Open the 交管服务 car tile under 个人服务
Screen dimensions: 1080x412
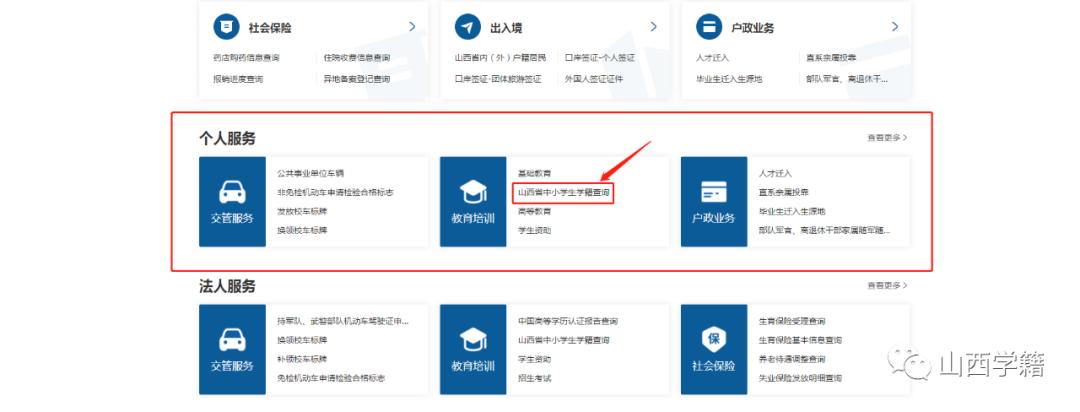click(x=232, y=201)
